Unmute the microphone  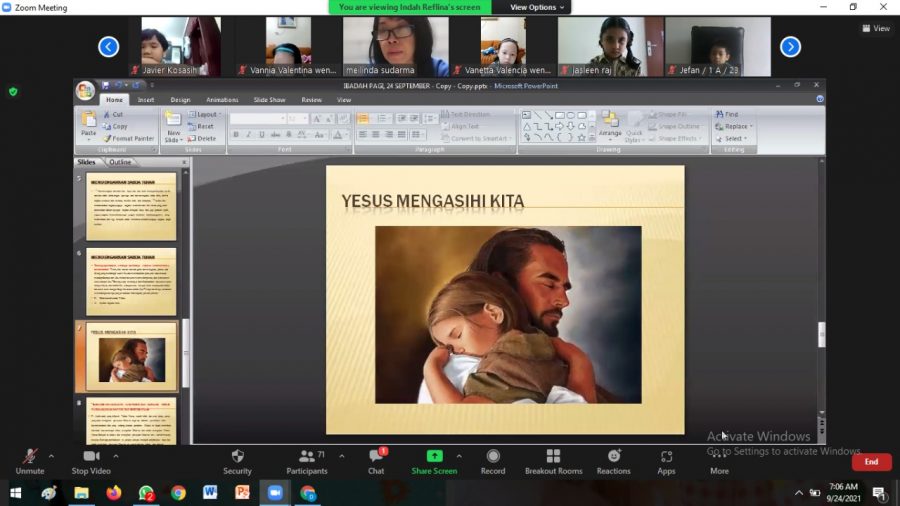[30, 457]
